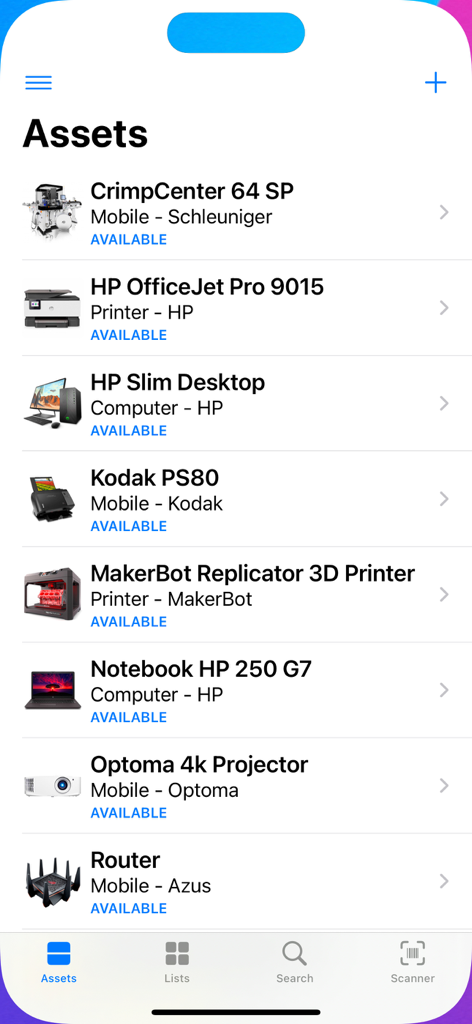The image size is (472, 1024).
Task: Tap the Optoma projector thumbnail image
Action: [x=52, y=786]
